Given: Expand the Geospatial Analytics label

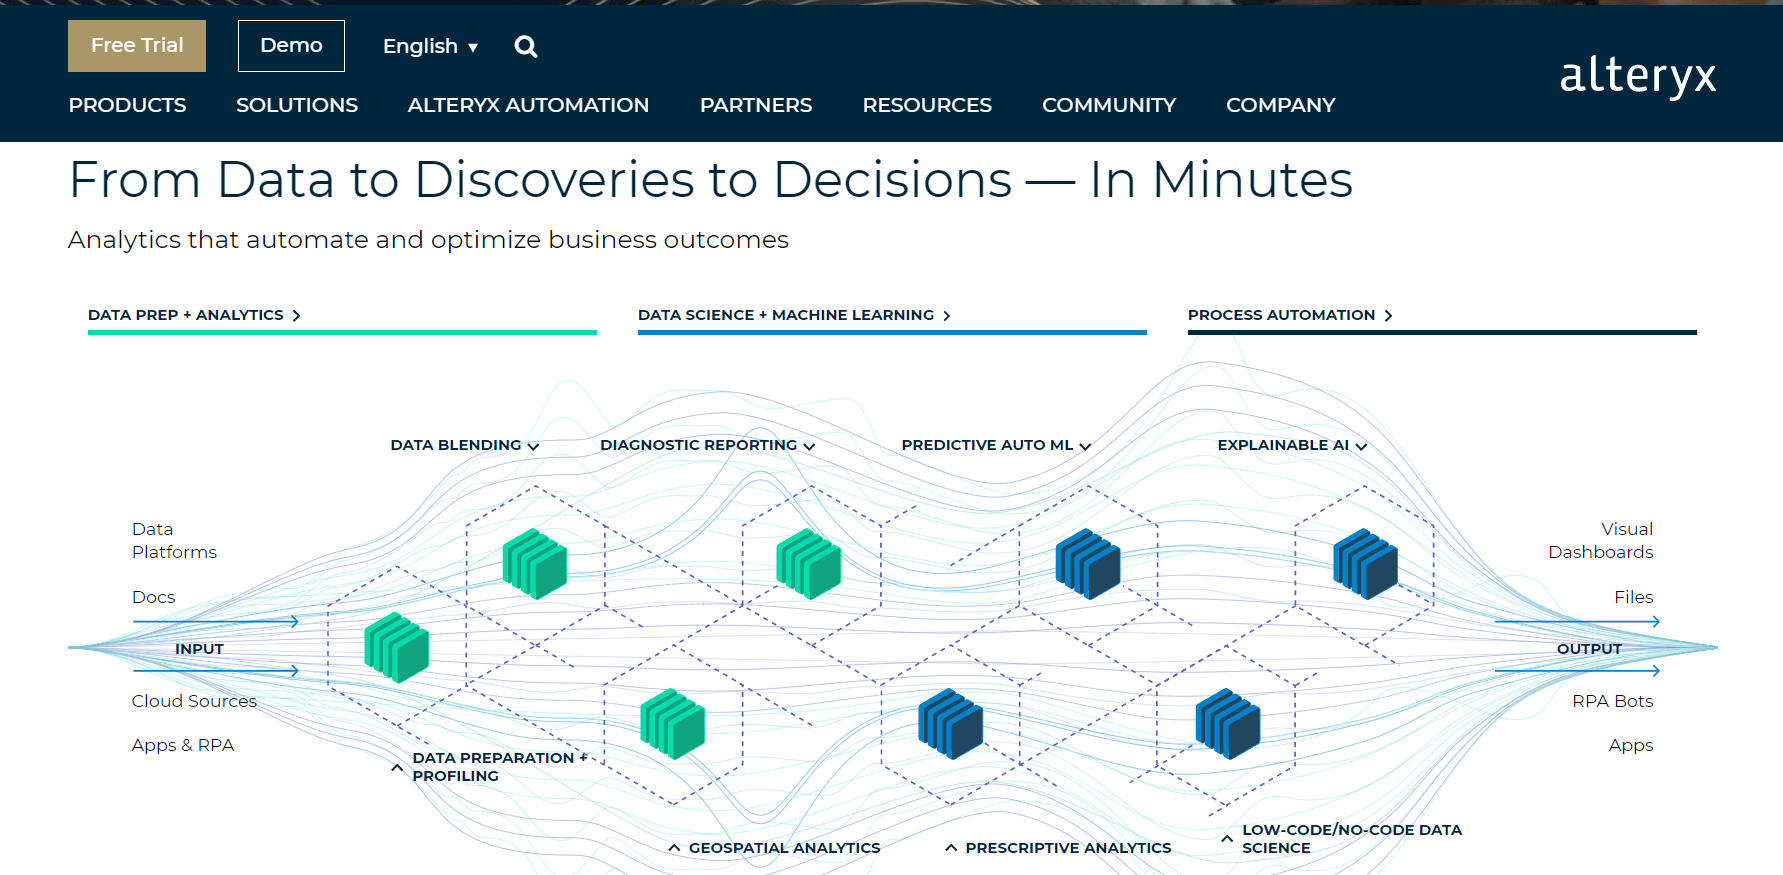Looking at the screenshot, I should 775,848.
